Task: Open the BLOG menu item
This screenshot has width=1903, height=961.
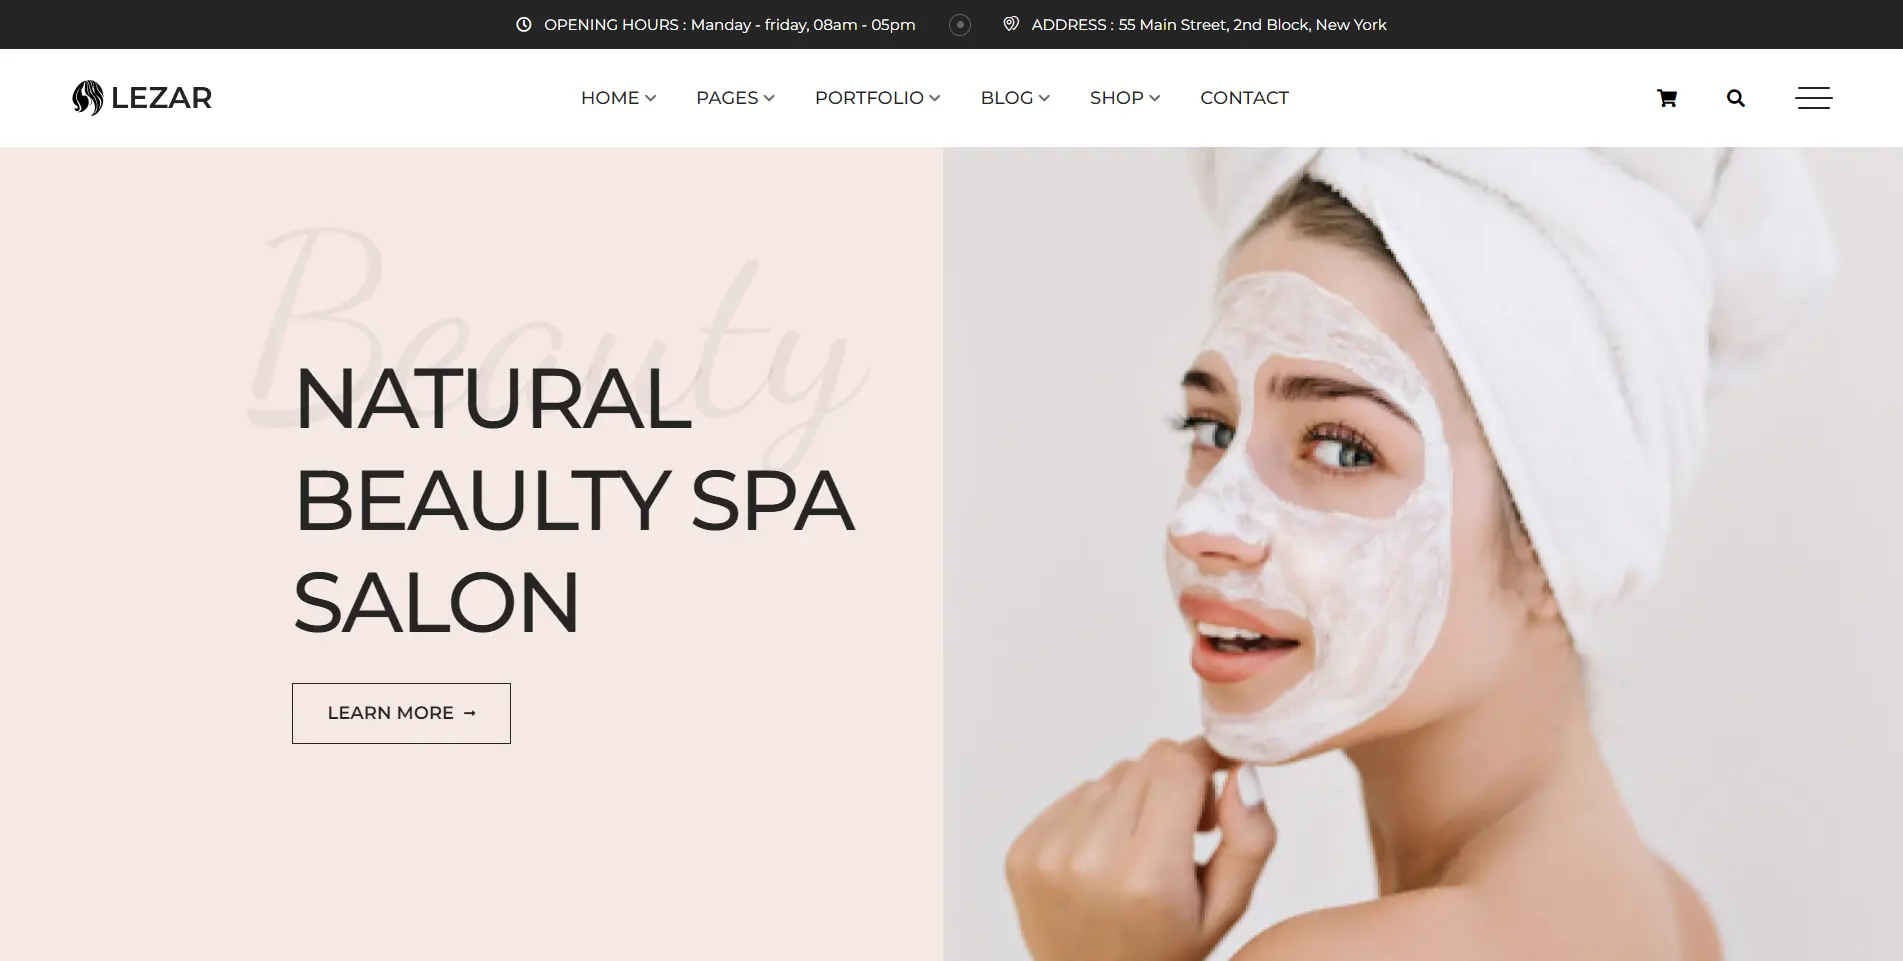Action: [1015, 98]
